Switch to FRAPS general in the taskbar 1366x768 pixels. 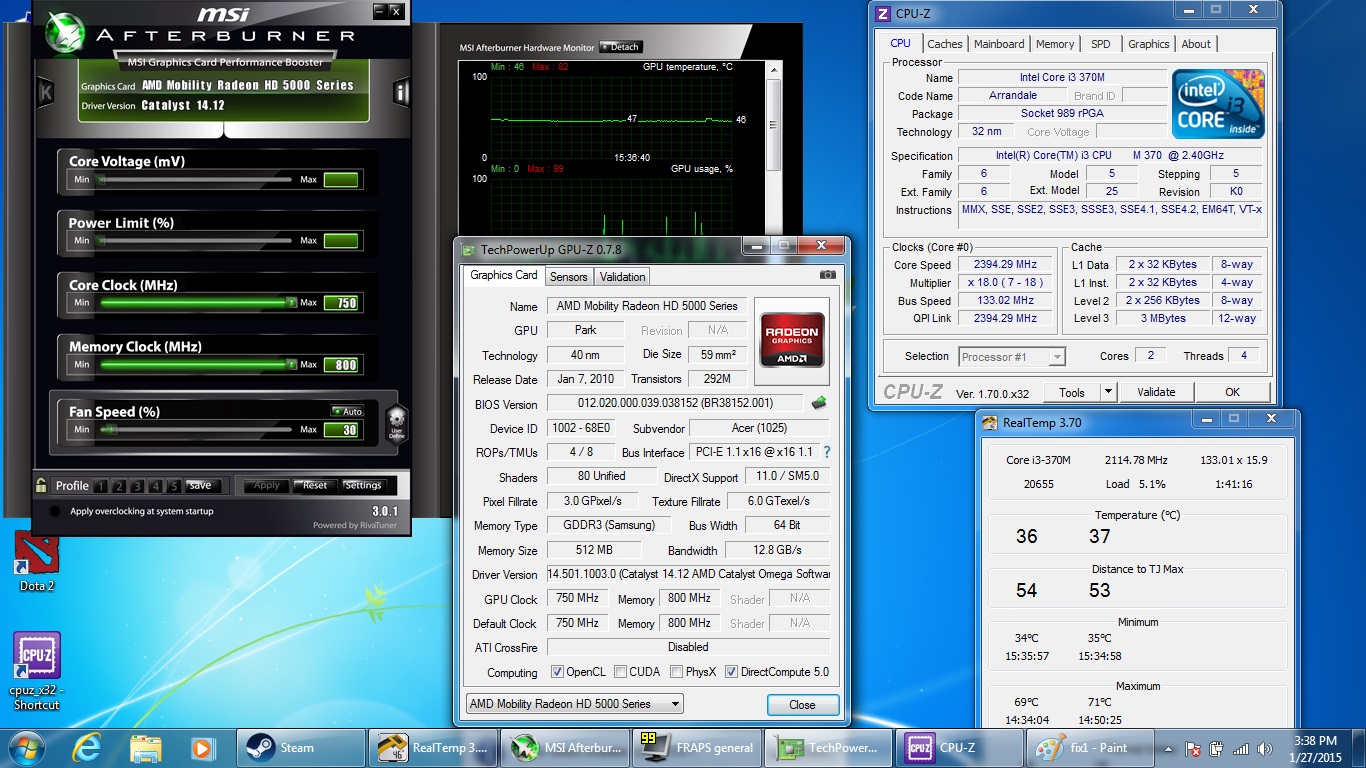click(x=696, y=748)
